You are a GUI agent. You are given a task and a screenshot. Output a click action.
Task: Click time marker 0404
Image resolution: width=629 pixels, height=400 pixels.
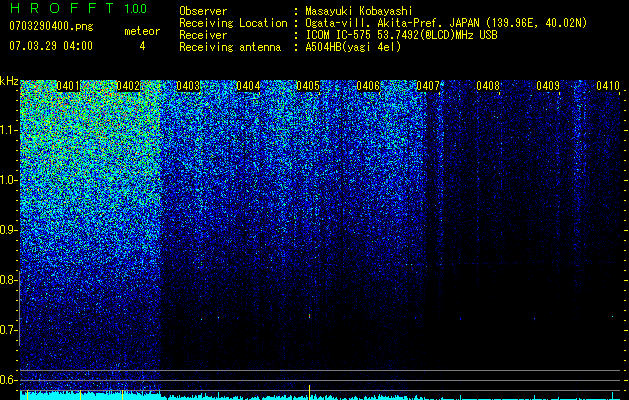pos(248,86)
